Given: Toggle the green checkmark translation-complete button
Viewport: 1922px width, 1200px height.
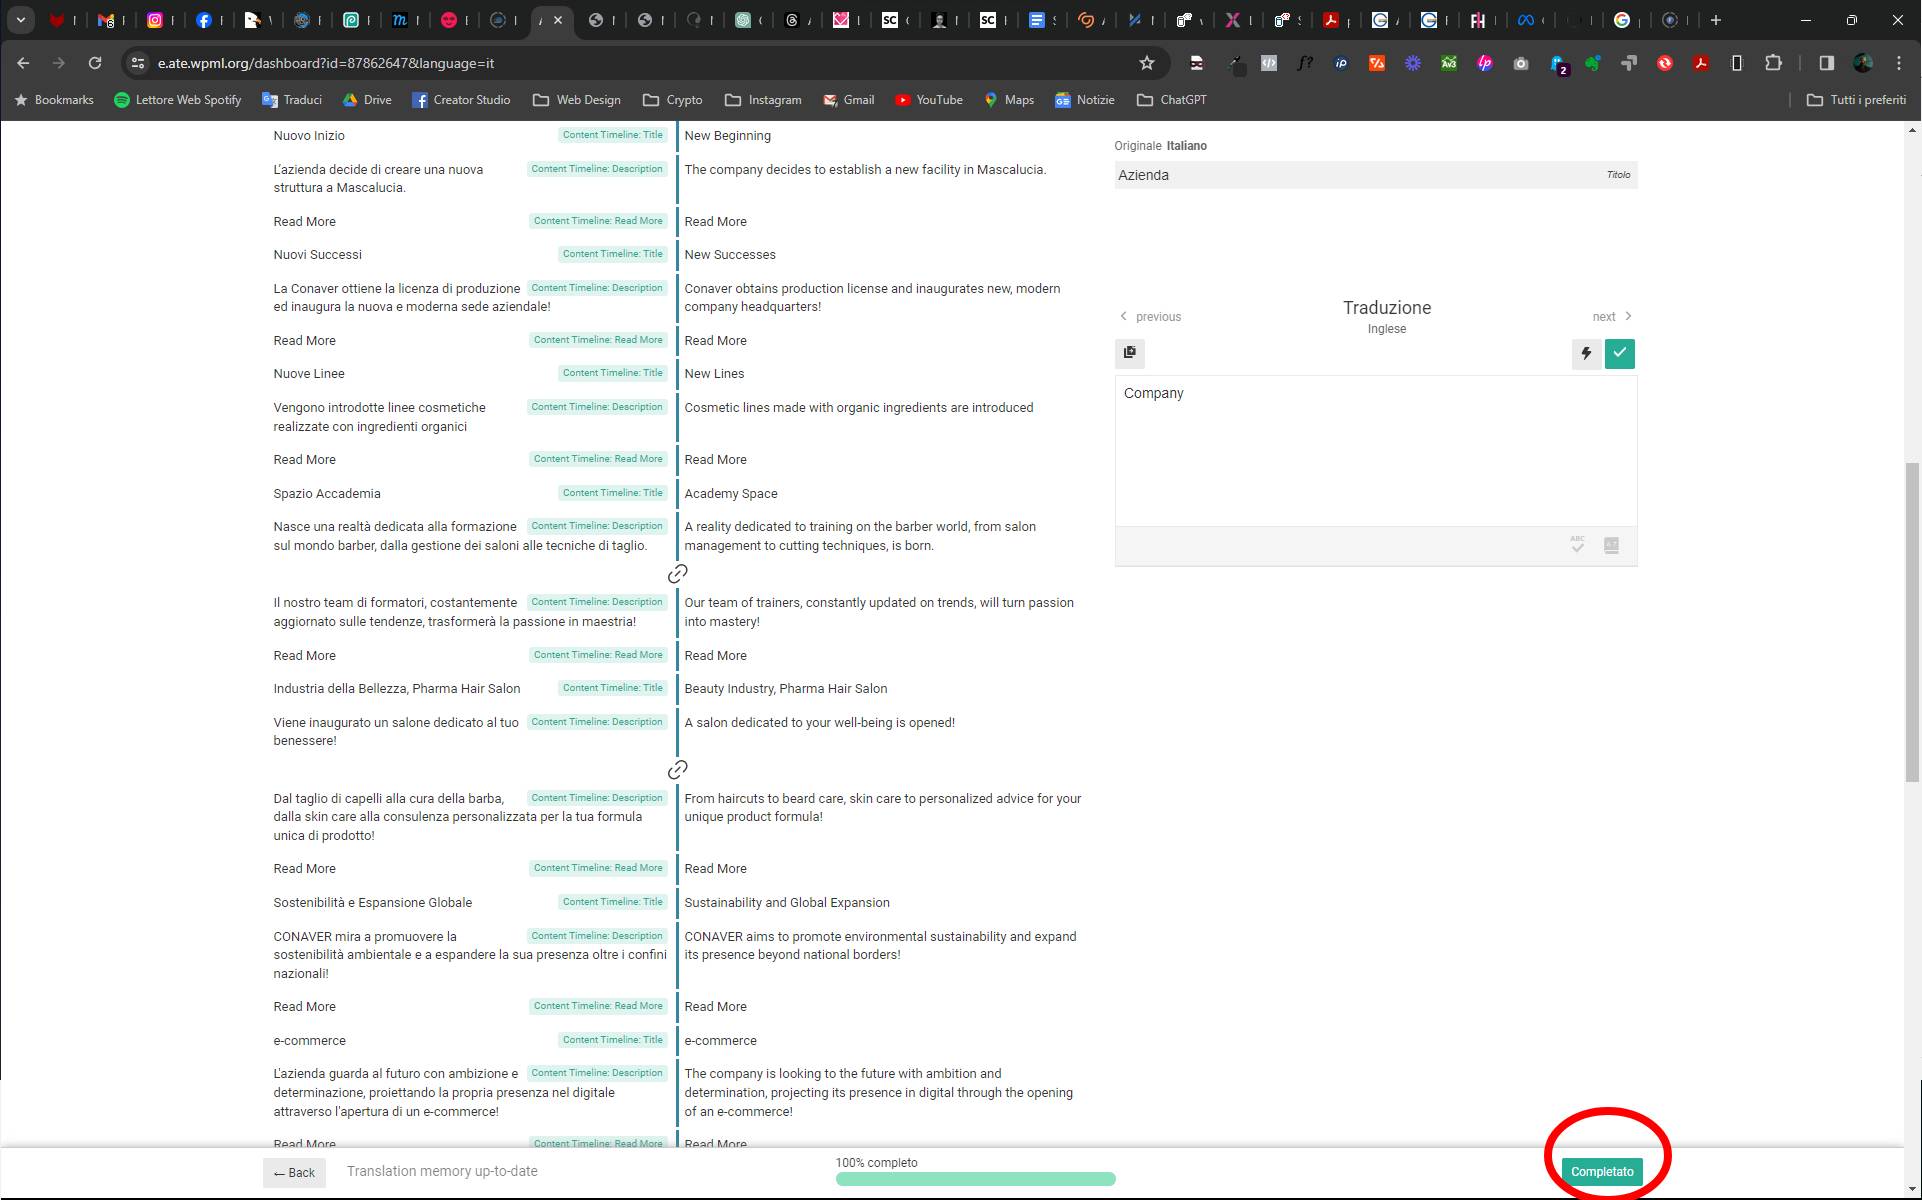Looking at the screenshot, I should 1620,354.
